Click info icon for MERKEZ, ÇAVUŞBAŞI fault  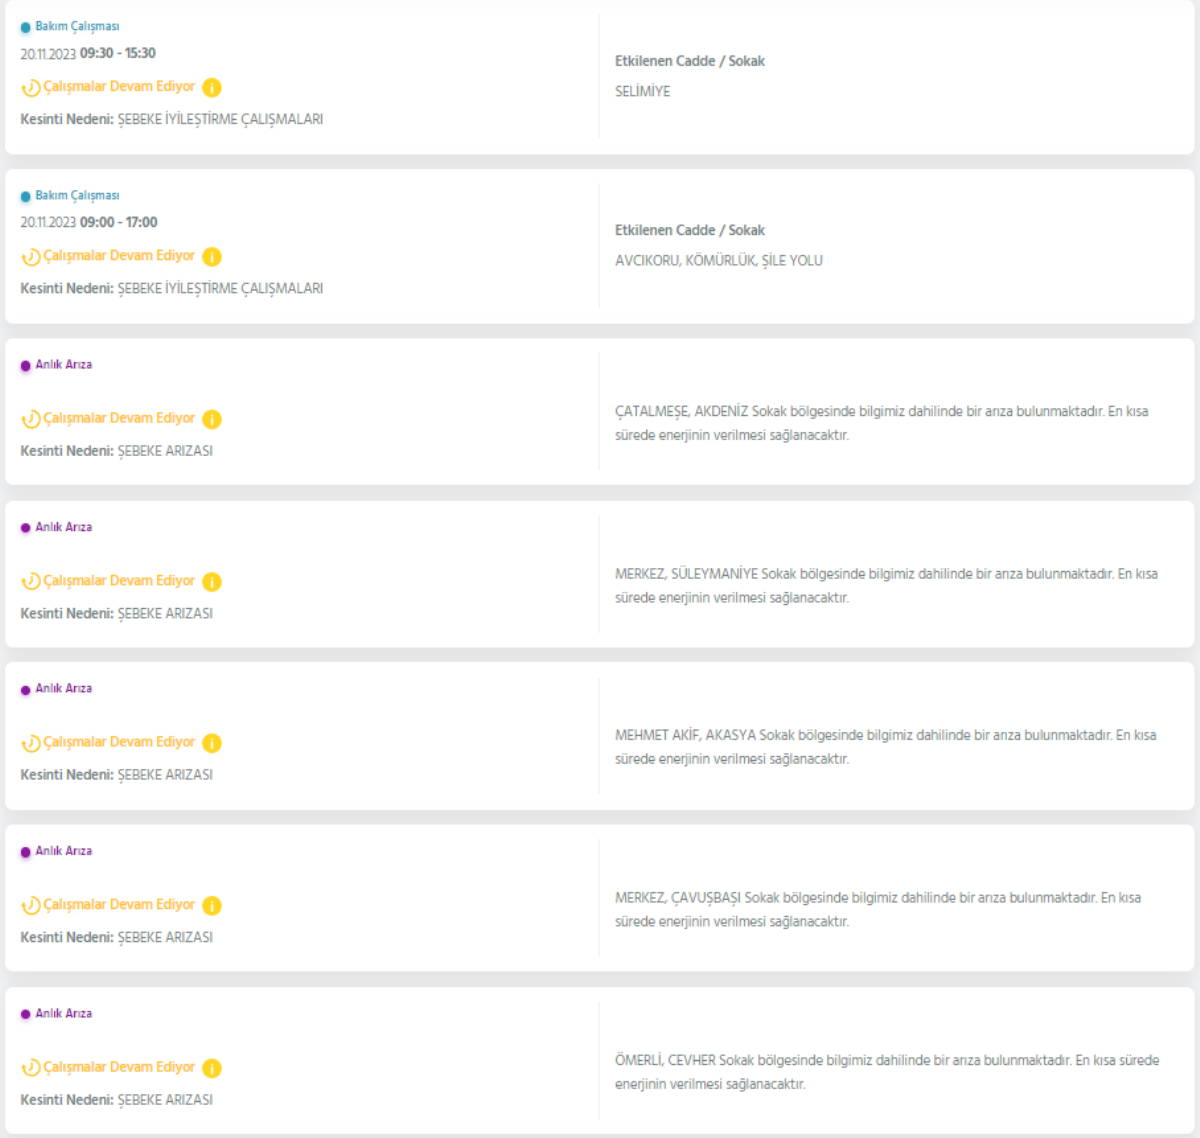point(212,906)
